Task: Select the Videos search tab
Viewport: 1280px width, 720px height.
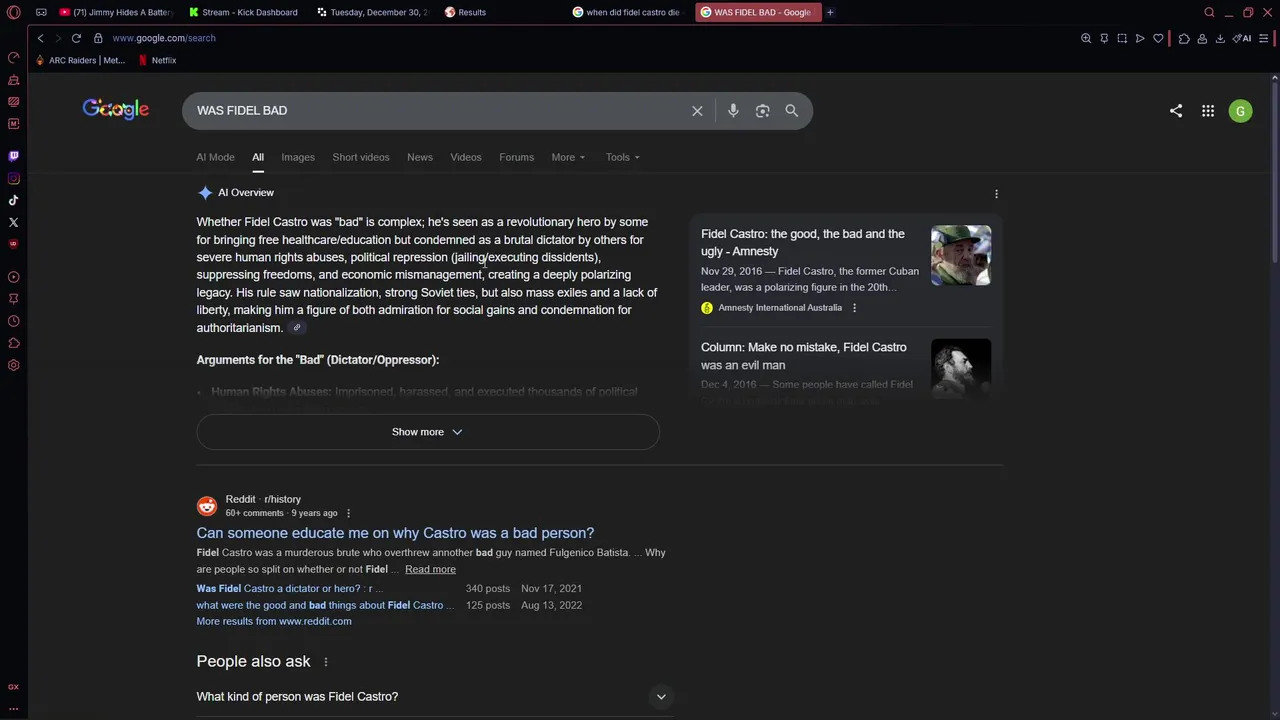Action: point(466,157)
